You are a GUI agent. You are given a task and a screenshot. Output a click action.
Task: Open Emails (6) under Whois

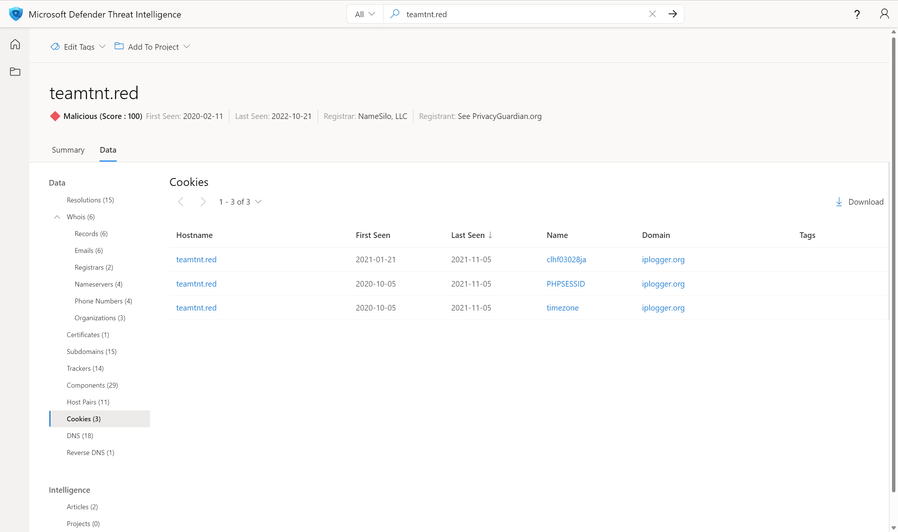pos(89,250)
